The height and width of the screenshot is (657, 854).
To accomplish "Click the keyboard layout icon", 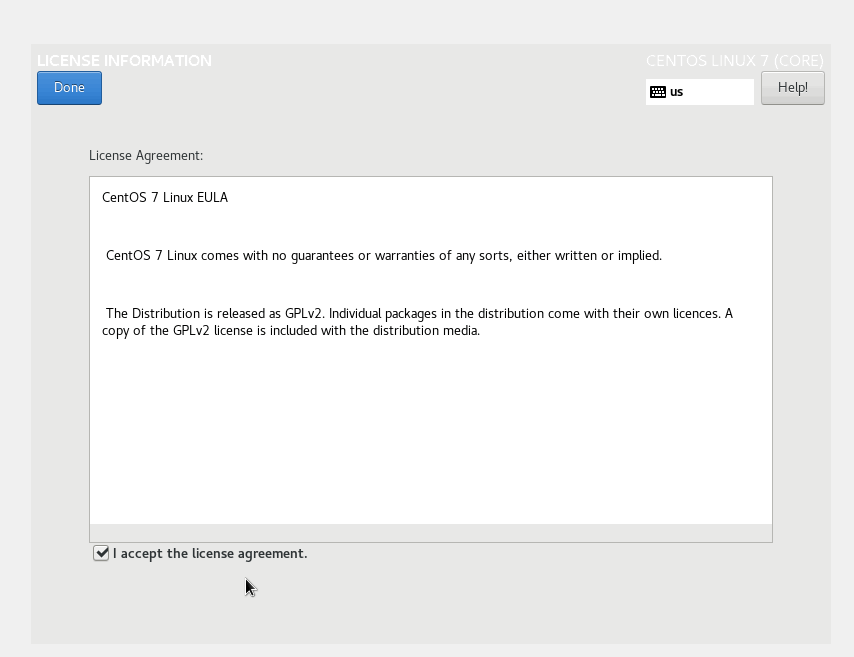I will [657, 92].
